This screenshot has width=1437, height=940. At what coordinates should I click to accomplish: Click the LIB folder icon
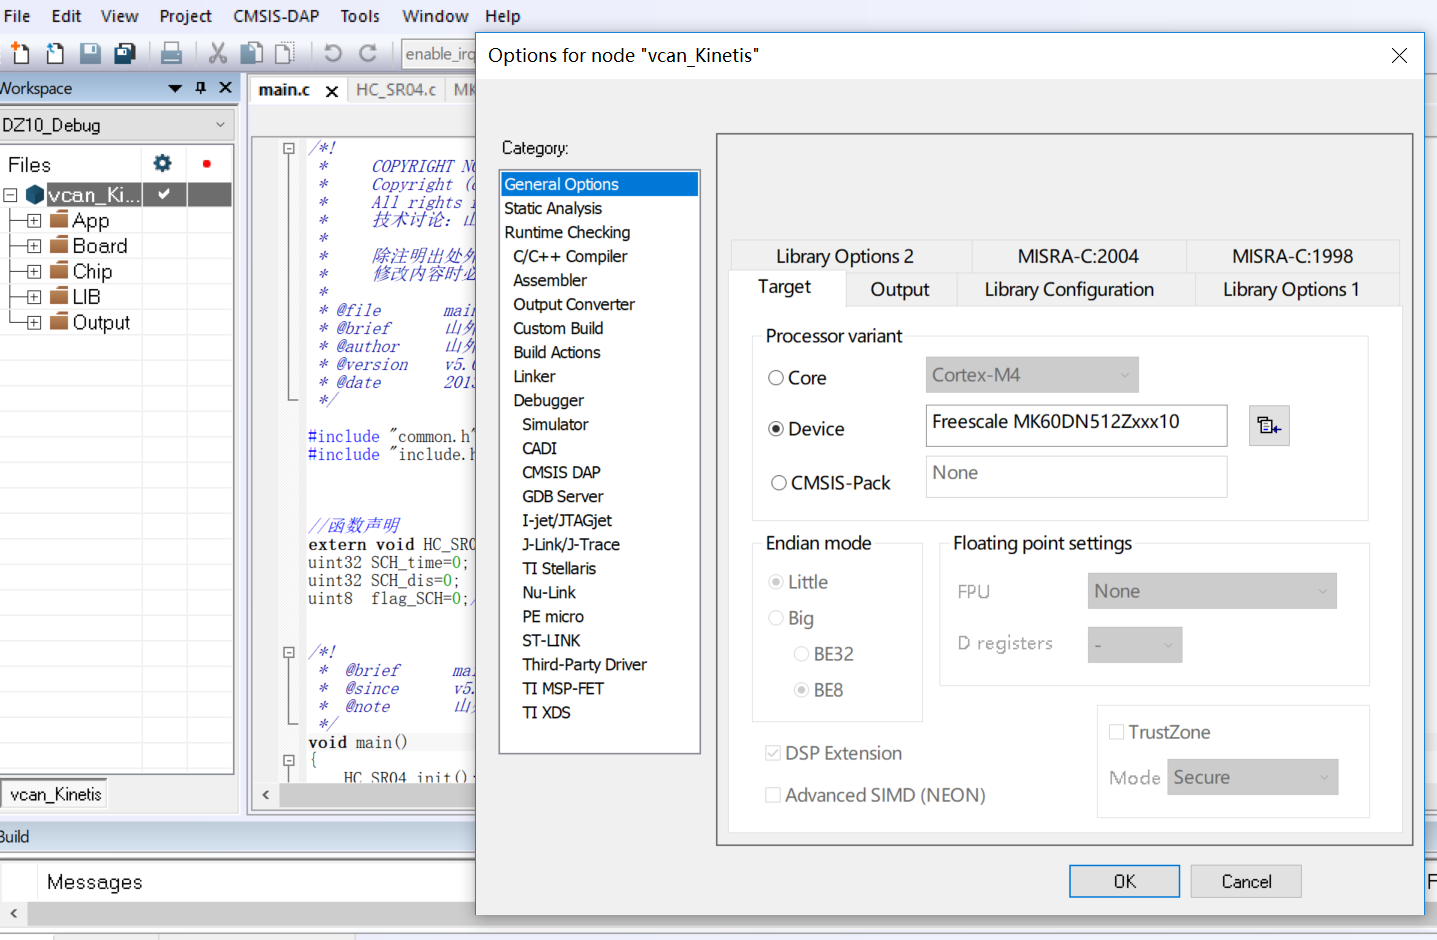point(59,296)
